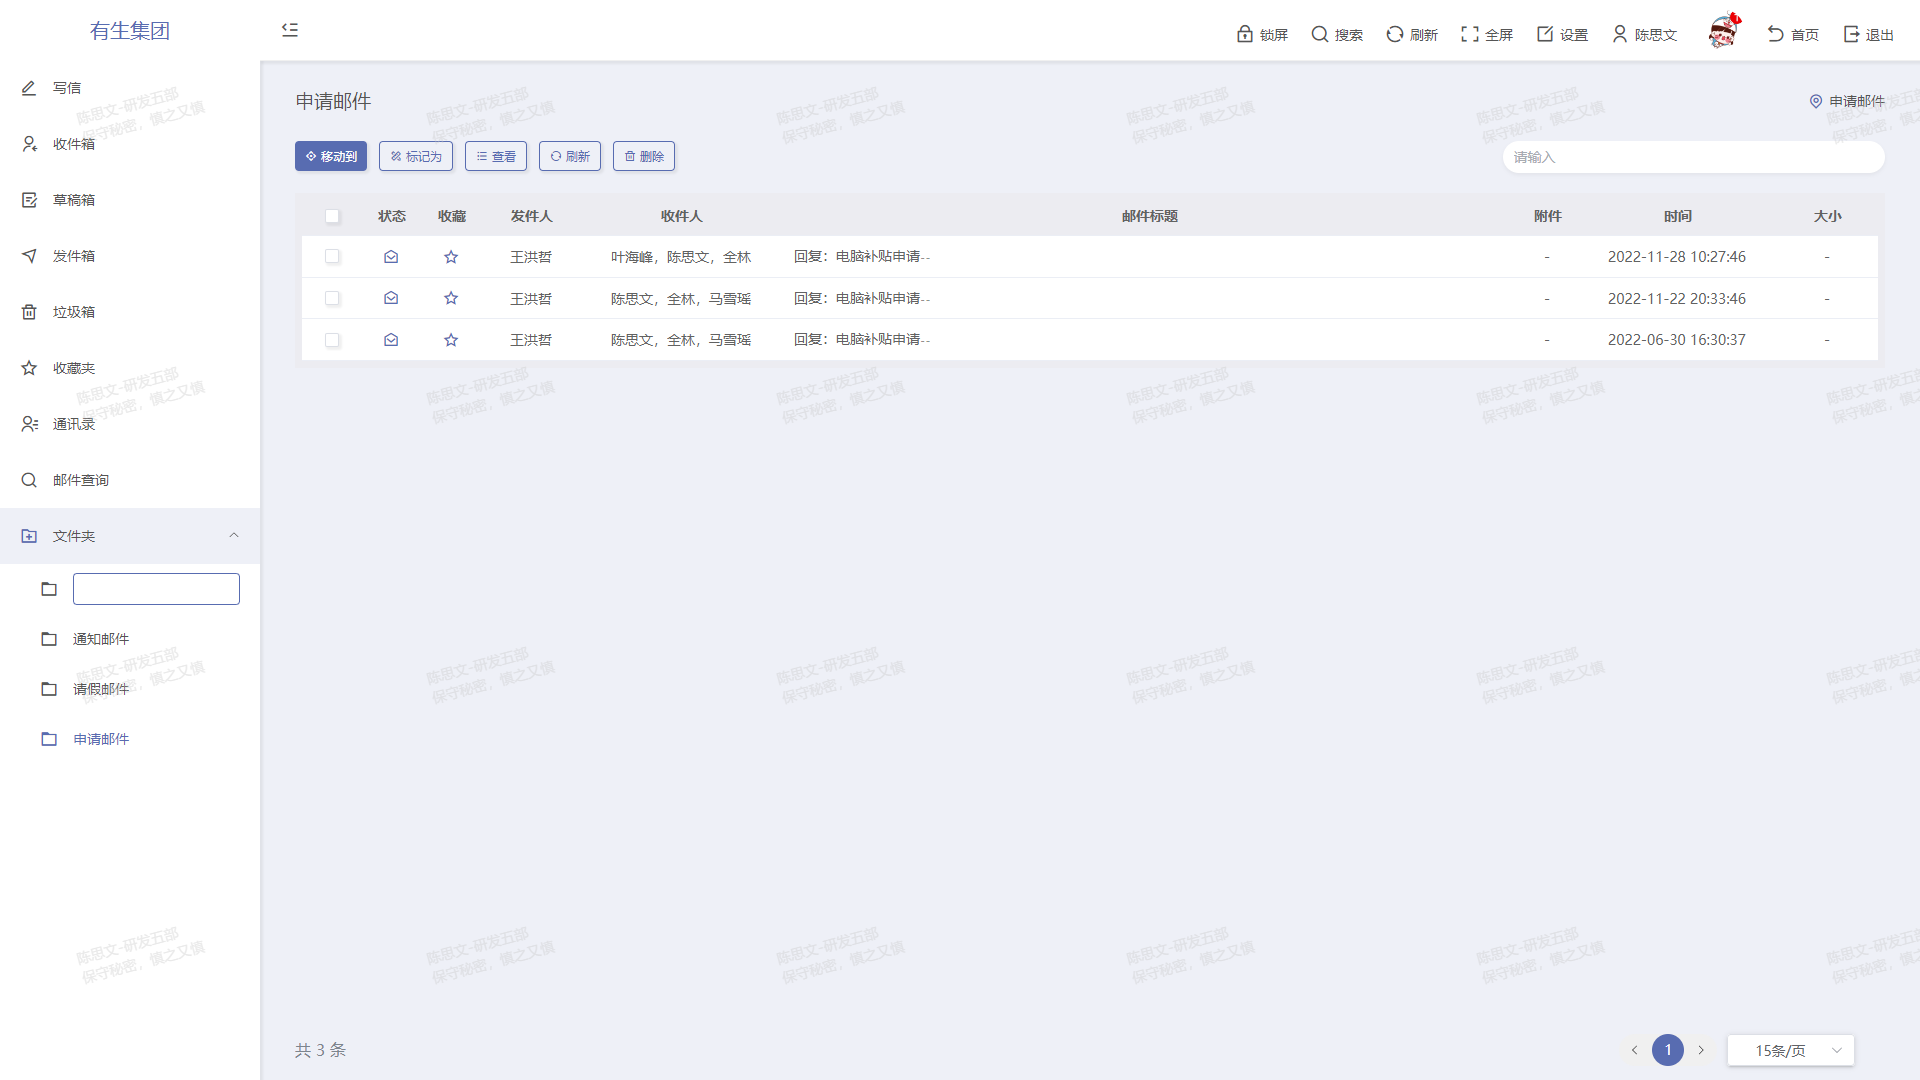1920x1080 pixels.
Task: Click the read-status envelope icon of the 2022-06-30 email
Action: point(391,340)
